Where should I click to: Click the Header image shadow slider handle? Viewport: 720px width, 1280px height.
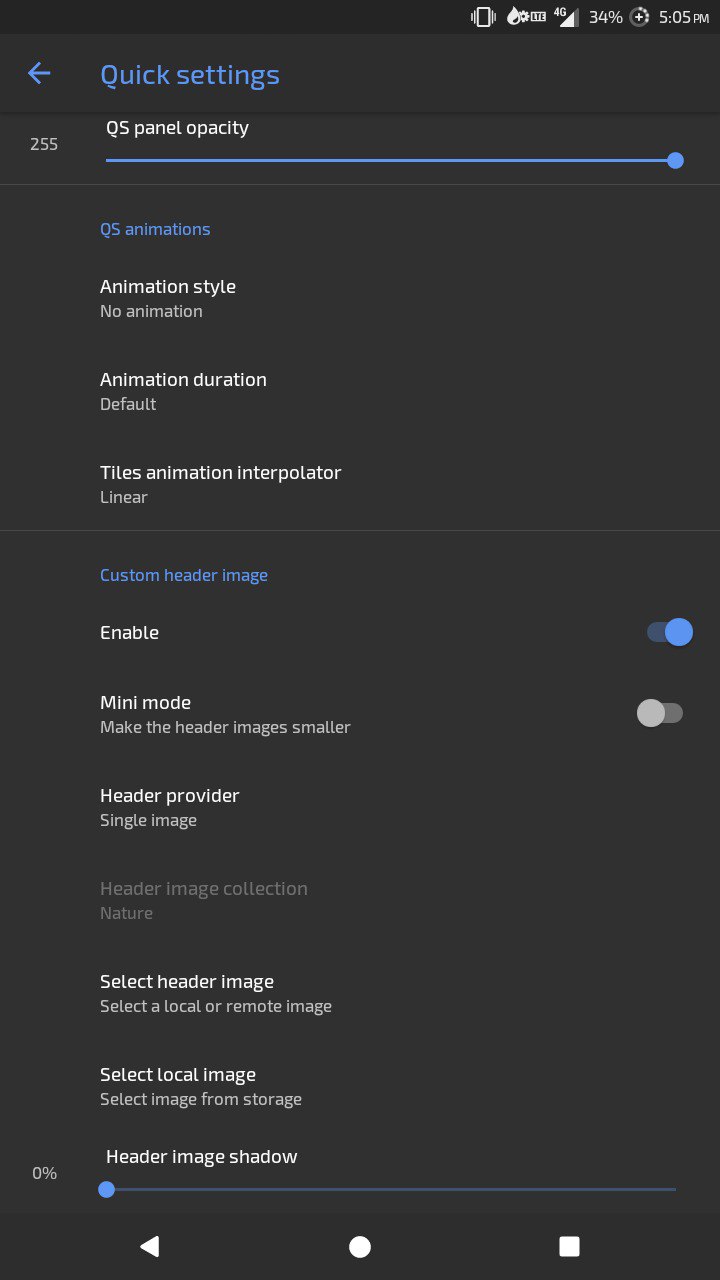(107, 1189)
